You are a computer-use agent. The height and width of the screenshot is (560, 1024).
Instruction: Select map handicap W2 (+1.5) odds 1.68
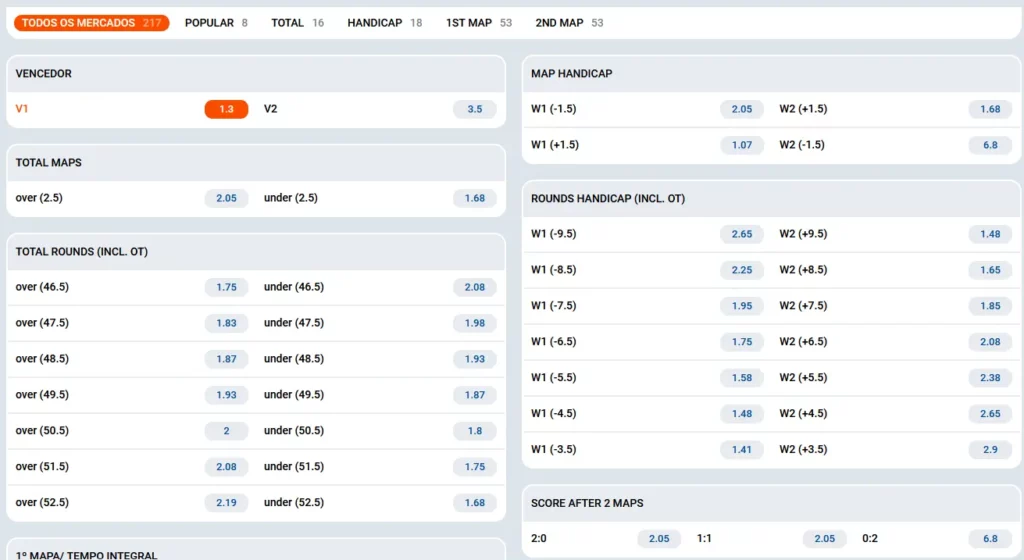(990, 109)
